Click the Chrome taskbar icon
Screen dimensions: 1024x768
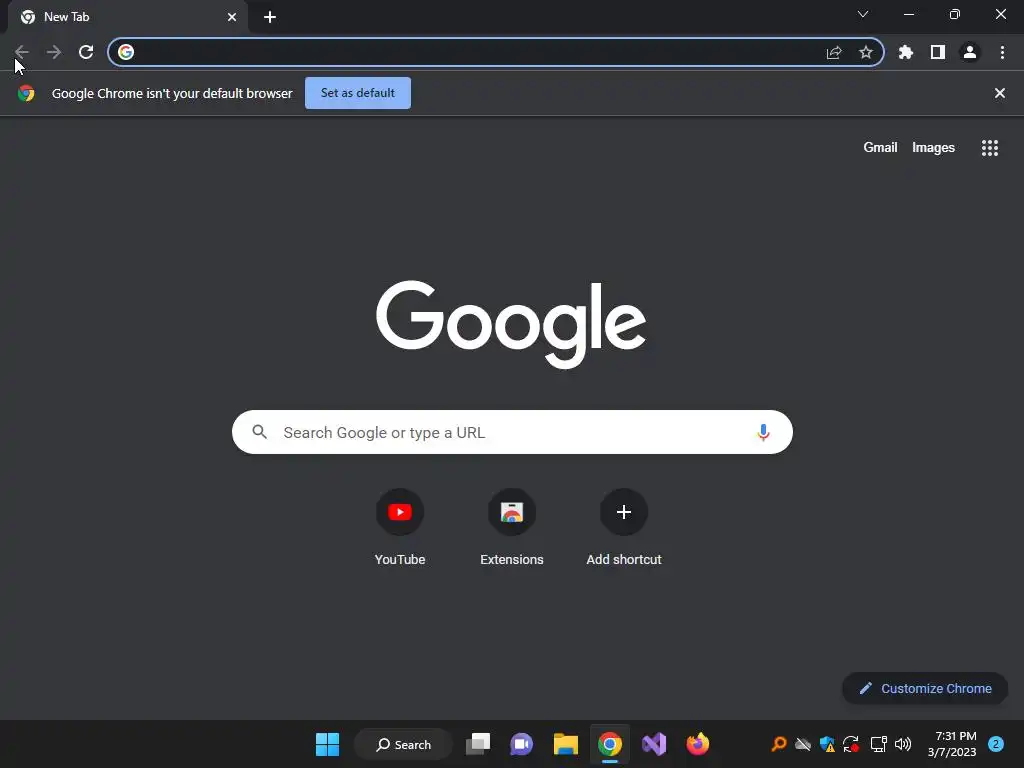tap(609, 744)
